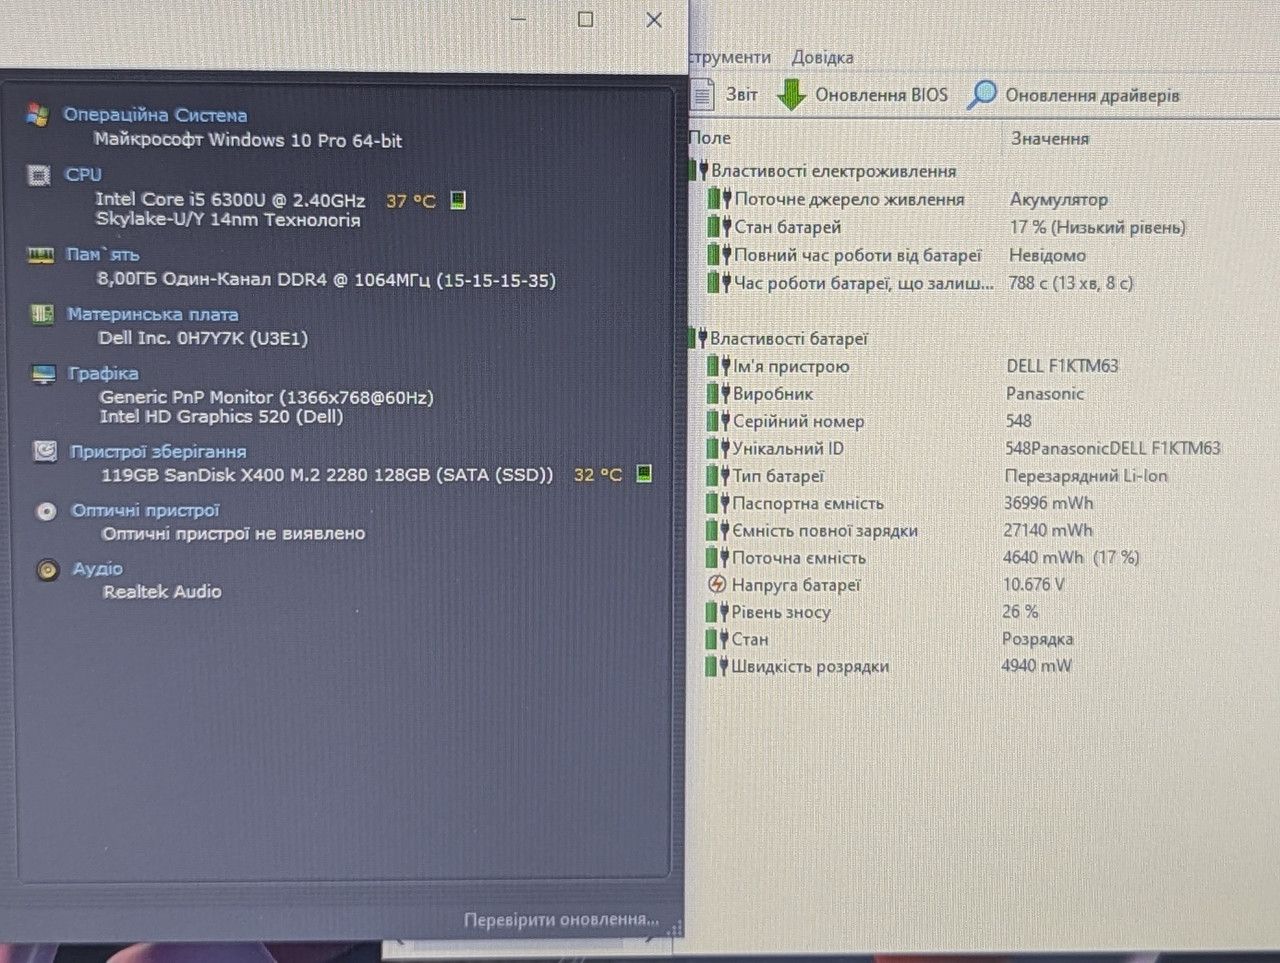This screenshot has width=1280, height=963.
Task: Click the Властивості батареї group header
Action: pyautogui.click(x=789, y=338)
